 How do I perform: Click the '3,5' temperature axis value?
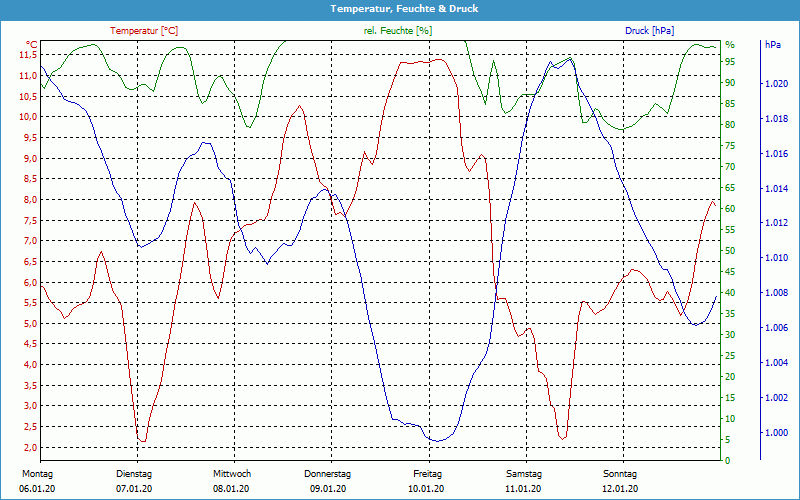pos(30,386)
